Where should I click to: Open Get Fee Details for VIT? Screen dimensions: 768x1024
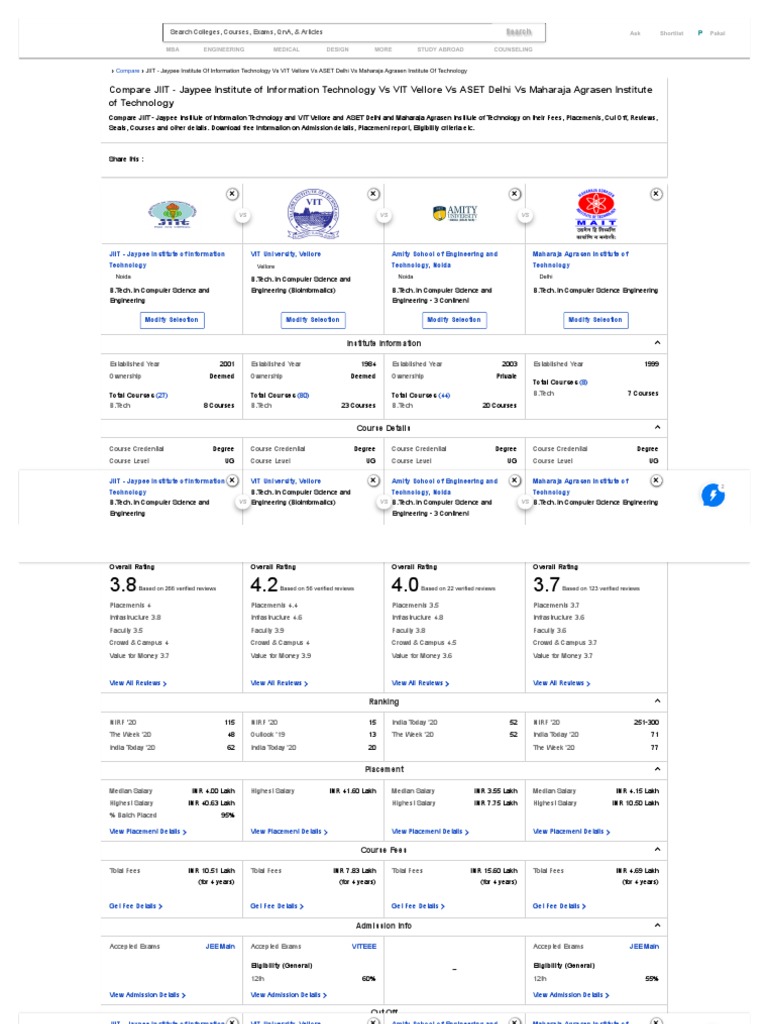[x=277, y=906]
